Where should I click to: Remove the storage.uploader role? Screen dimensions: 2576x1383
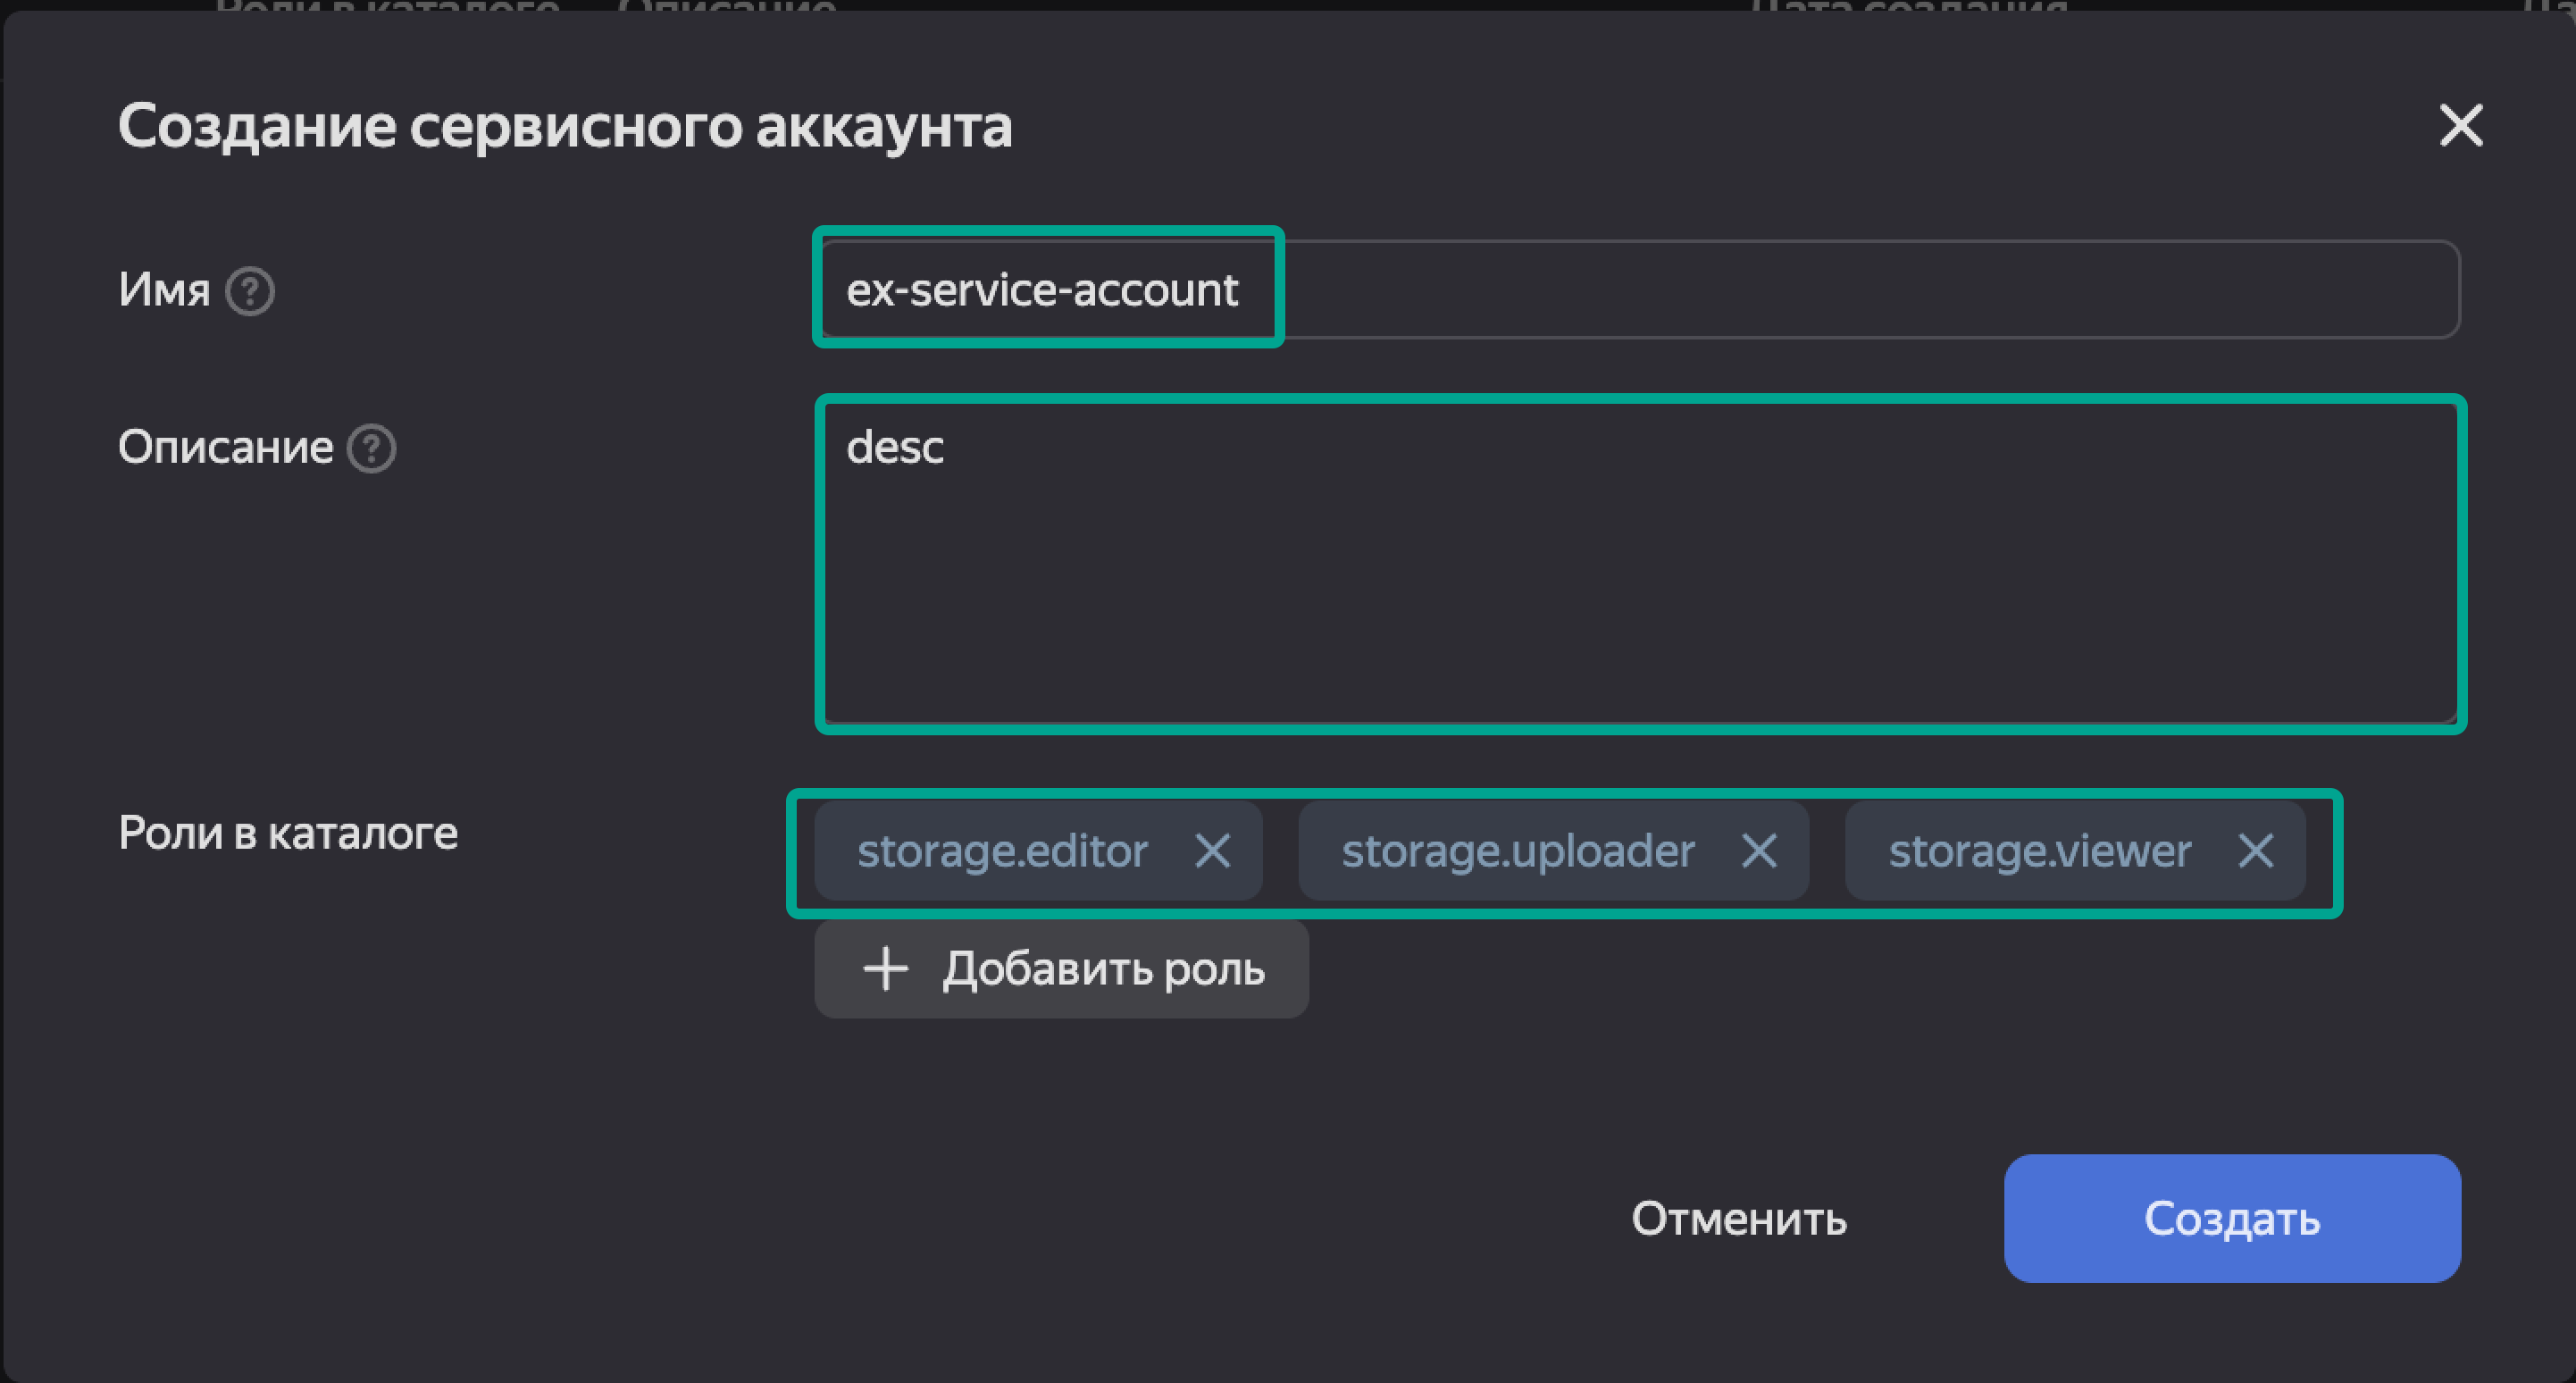tap(1758, 852)
